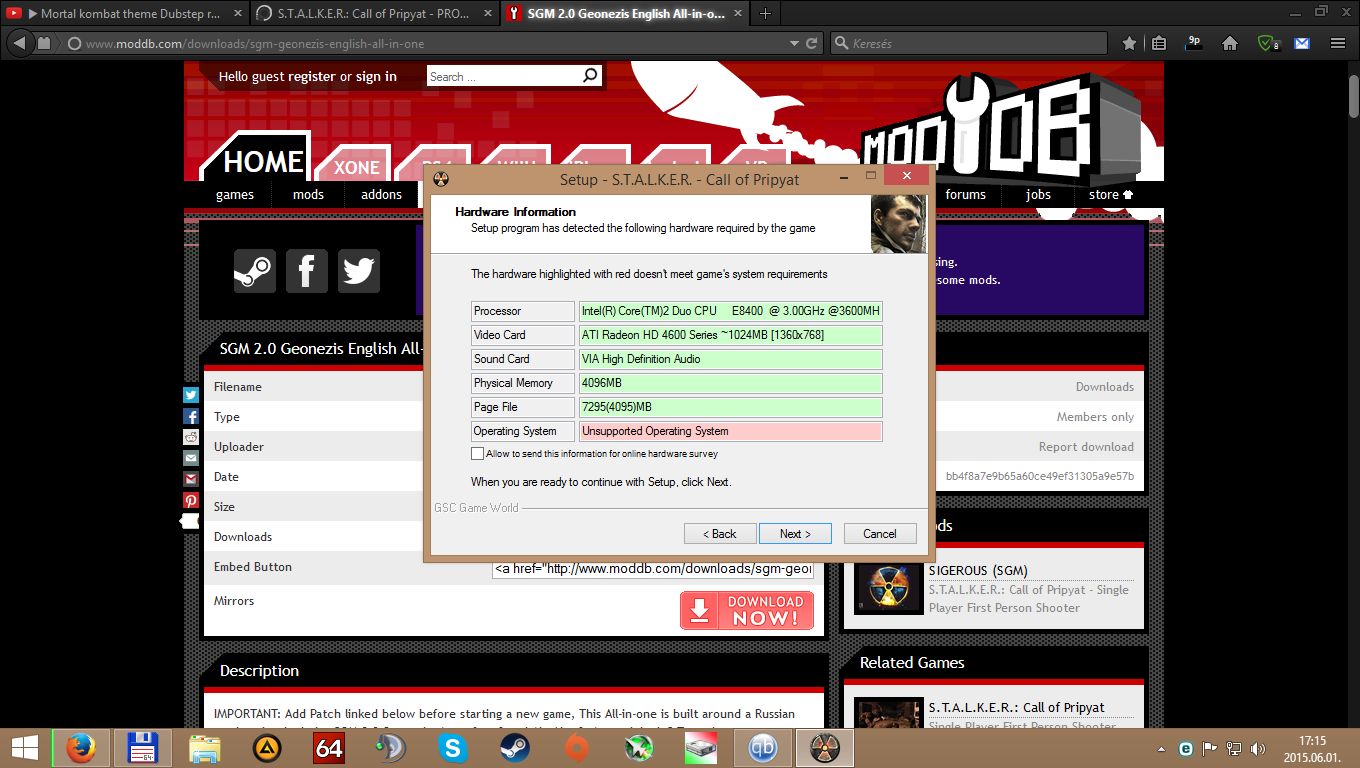The width and height of the screenshot is (1360, 768).
Task: Open the Skype icon in the taskbar
Action: pos(453,748)
